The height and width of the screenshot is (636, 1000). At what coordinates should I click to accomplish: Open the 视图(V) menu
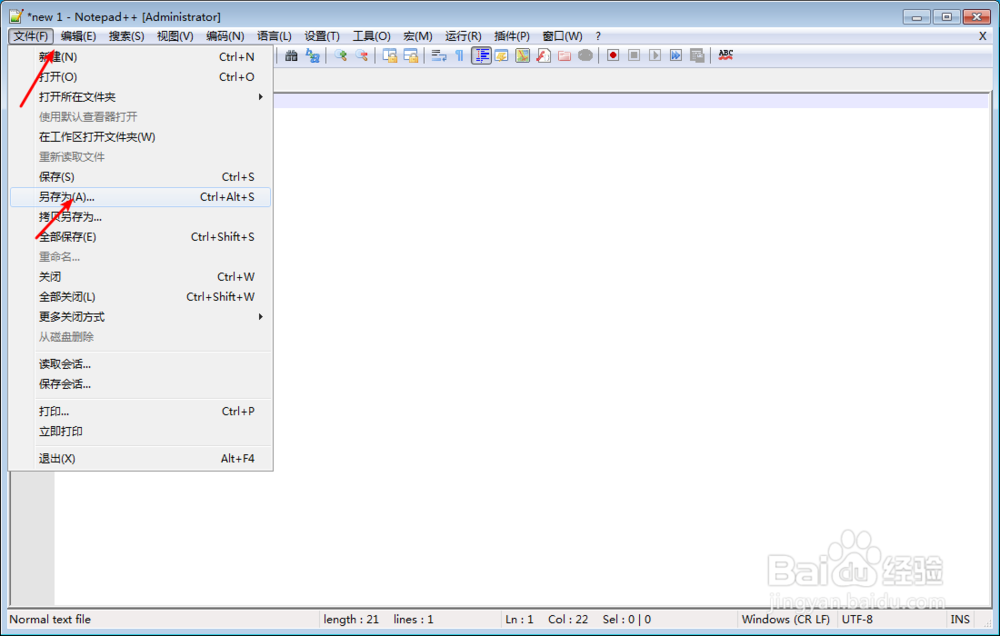coord(175,36)
